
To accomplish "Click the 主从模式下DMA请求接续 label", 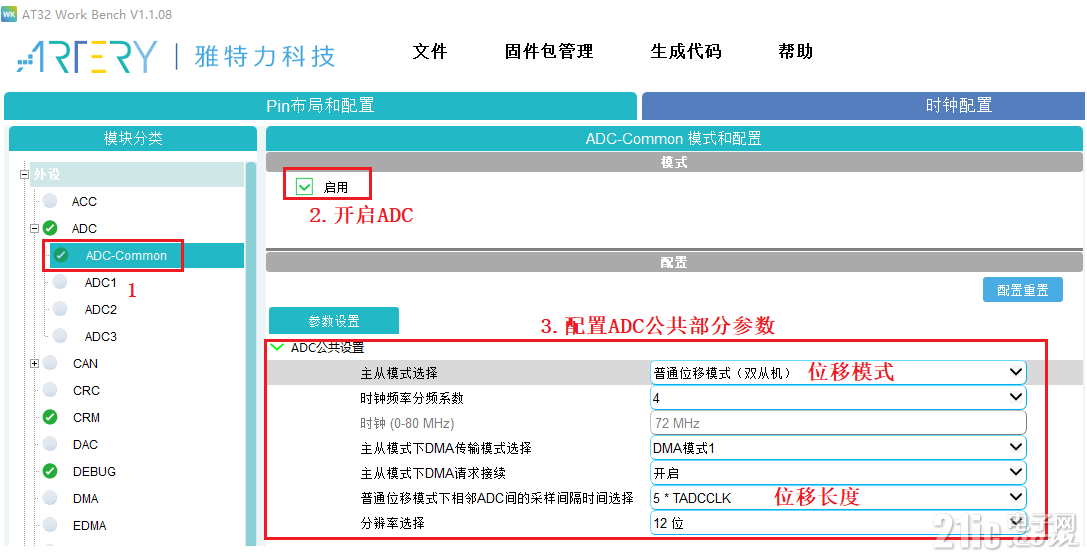I will coord(433,474).
